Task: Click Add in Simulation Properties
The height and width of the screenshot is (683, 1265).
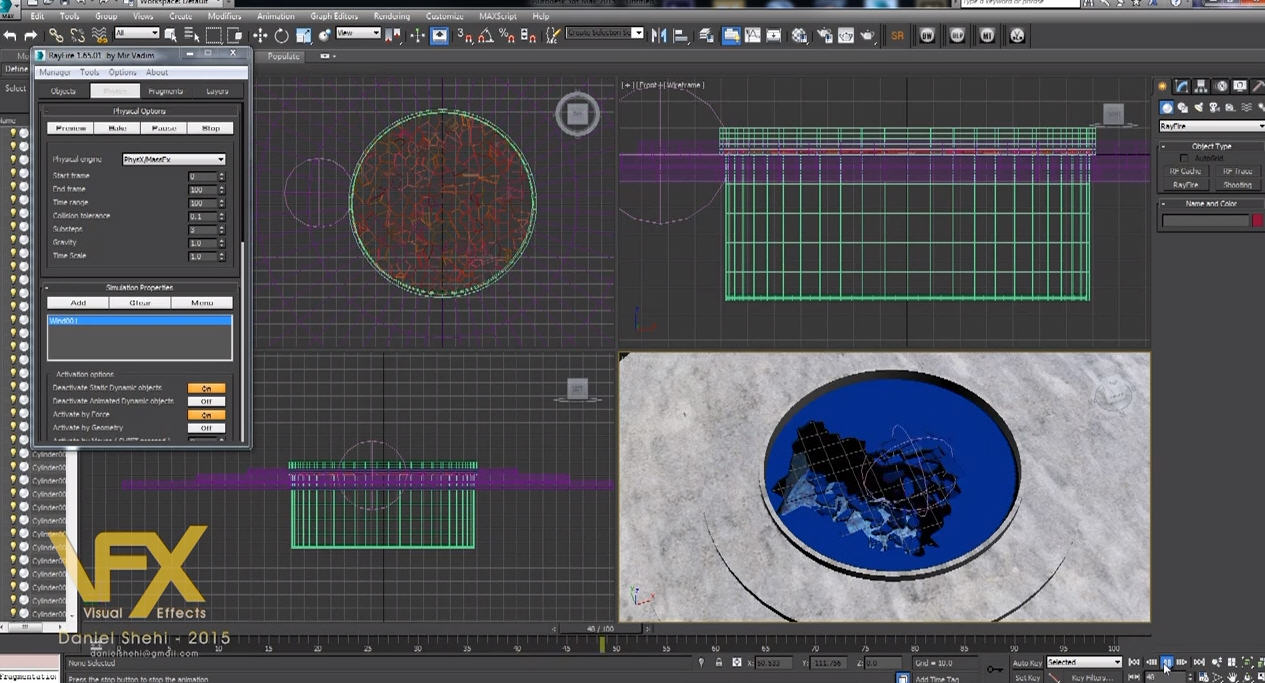Action: (x=78, y=302)
